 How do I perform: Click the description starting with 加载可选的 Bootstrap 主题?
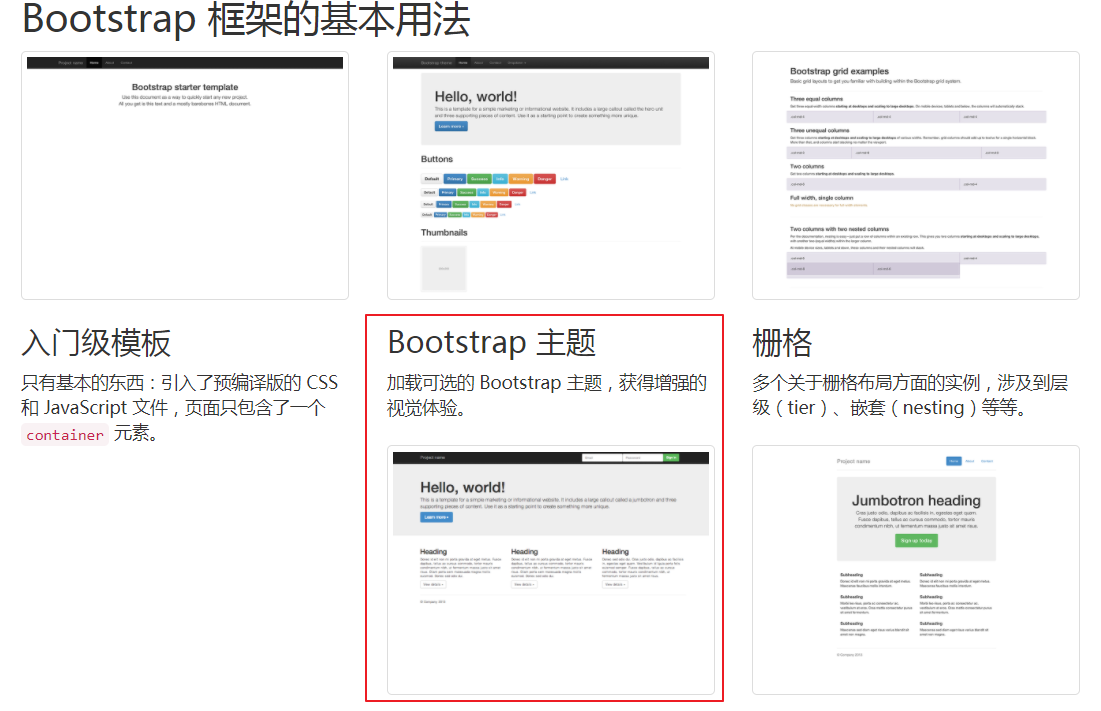547,395
